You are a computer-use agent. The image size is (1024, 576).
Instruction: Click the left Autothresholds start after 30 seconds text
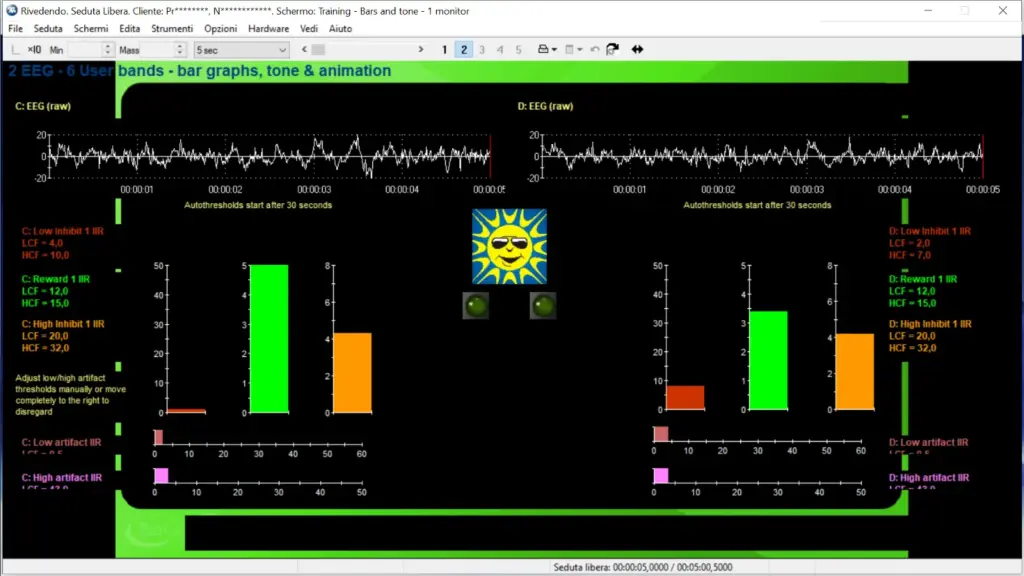258,205
